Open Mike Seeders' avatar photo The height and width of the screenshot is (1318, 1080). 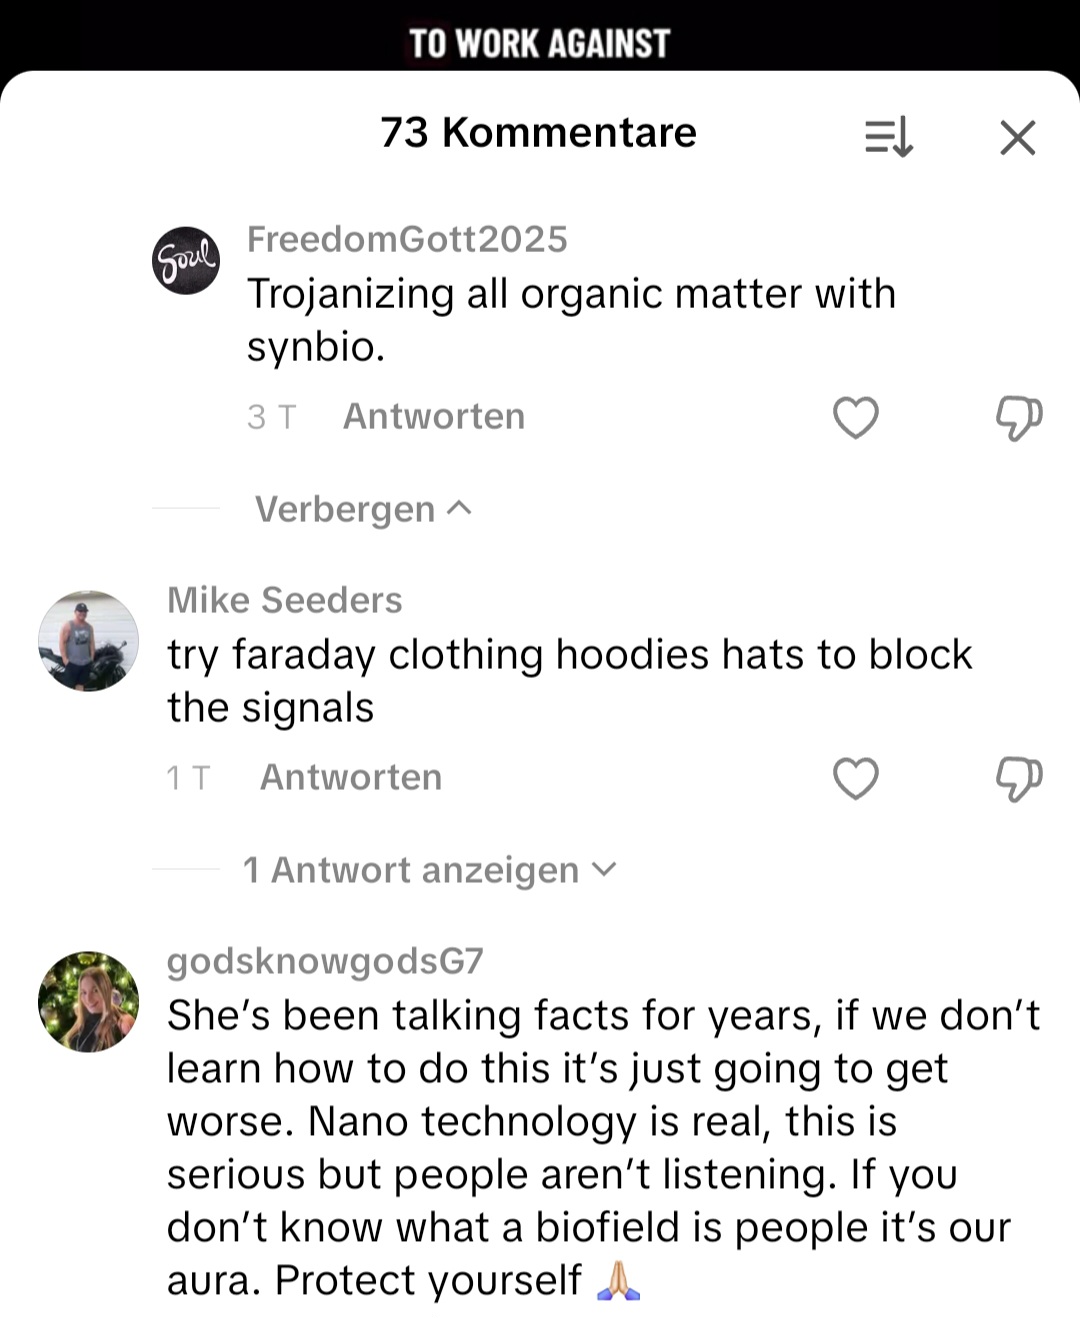point(88,641)
